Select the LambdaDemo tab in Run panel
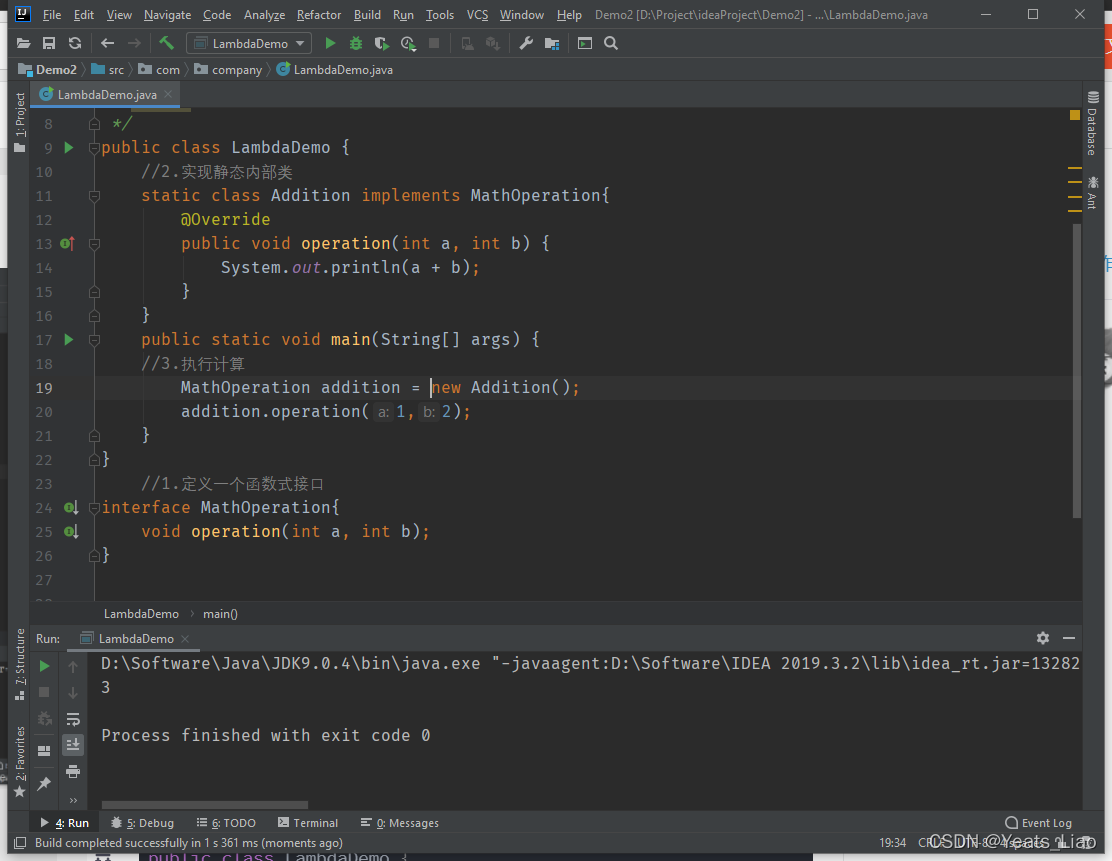This screenshot has height=861, width=1112. click(135, 638)
